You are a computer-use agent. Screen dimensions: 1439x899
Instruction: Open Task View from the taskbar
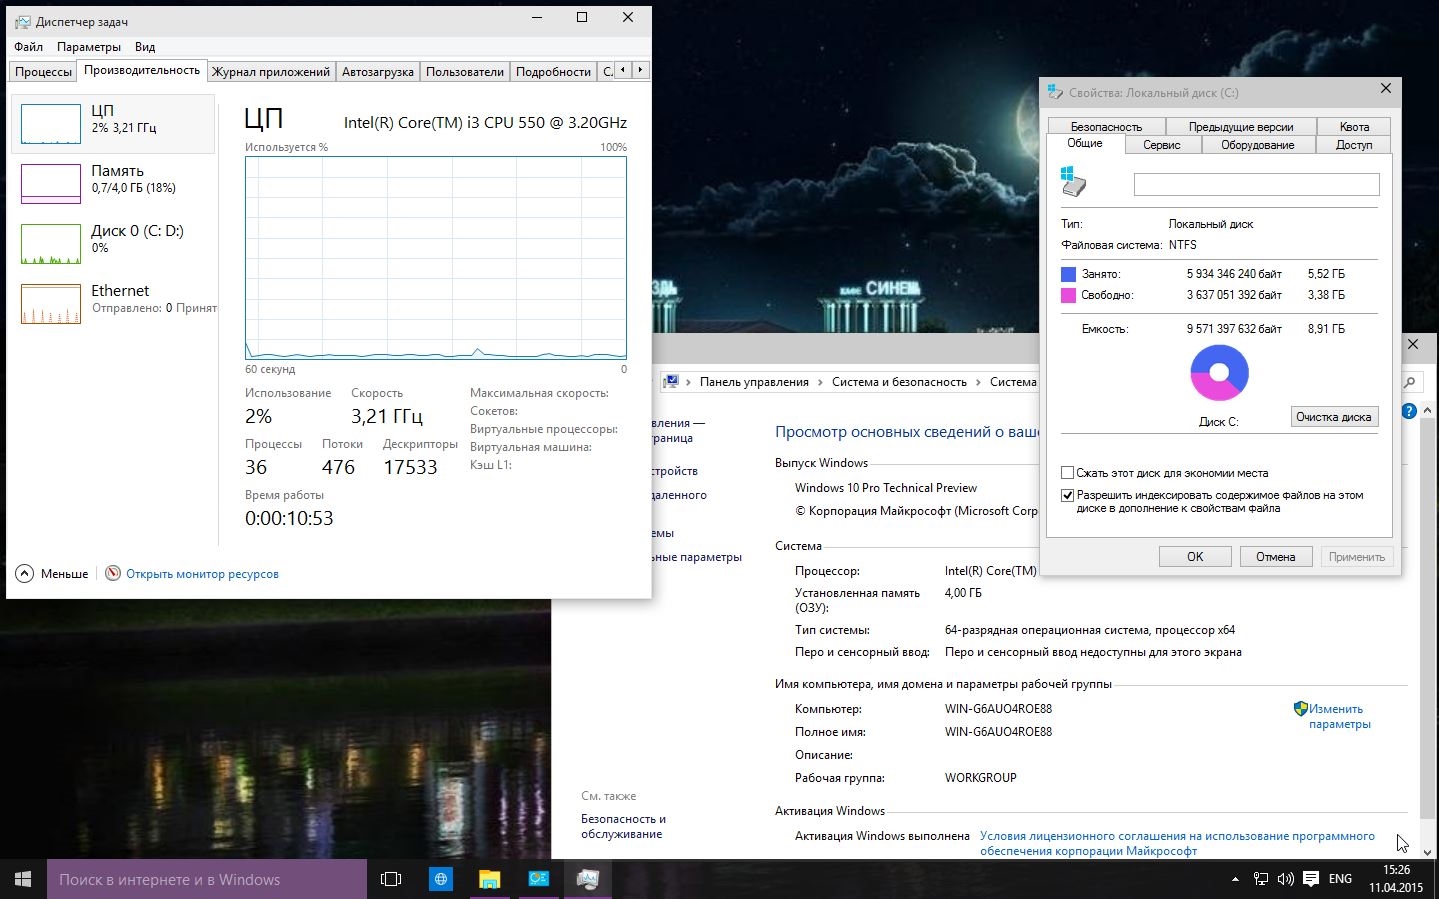tap(391, 879)
